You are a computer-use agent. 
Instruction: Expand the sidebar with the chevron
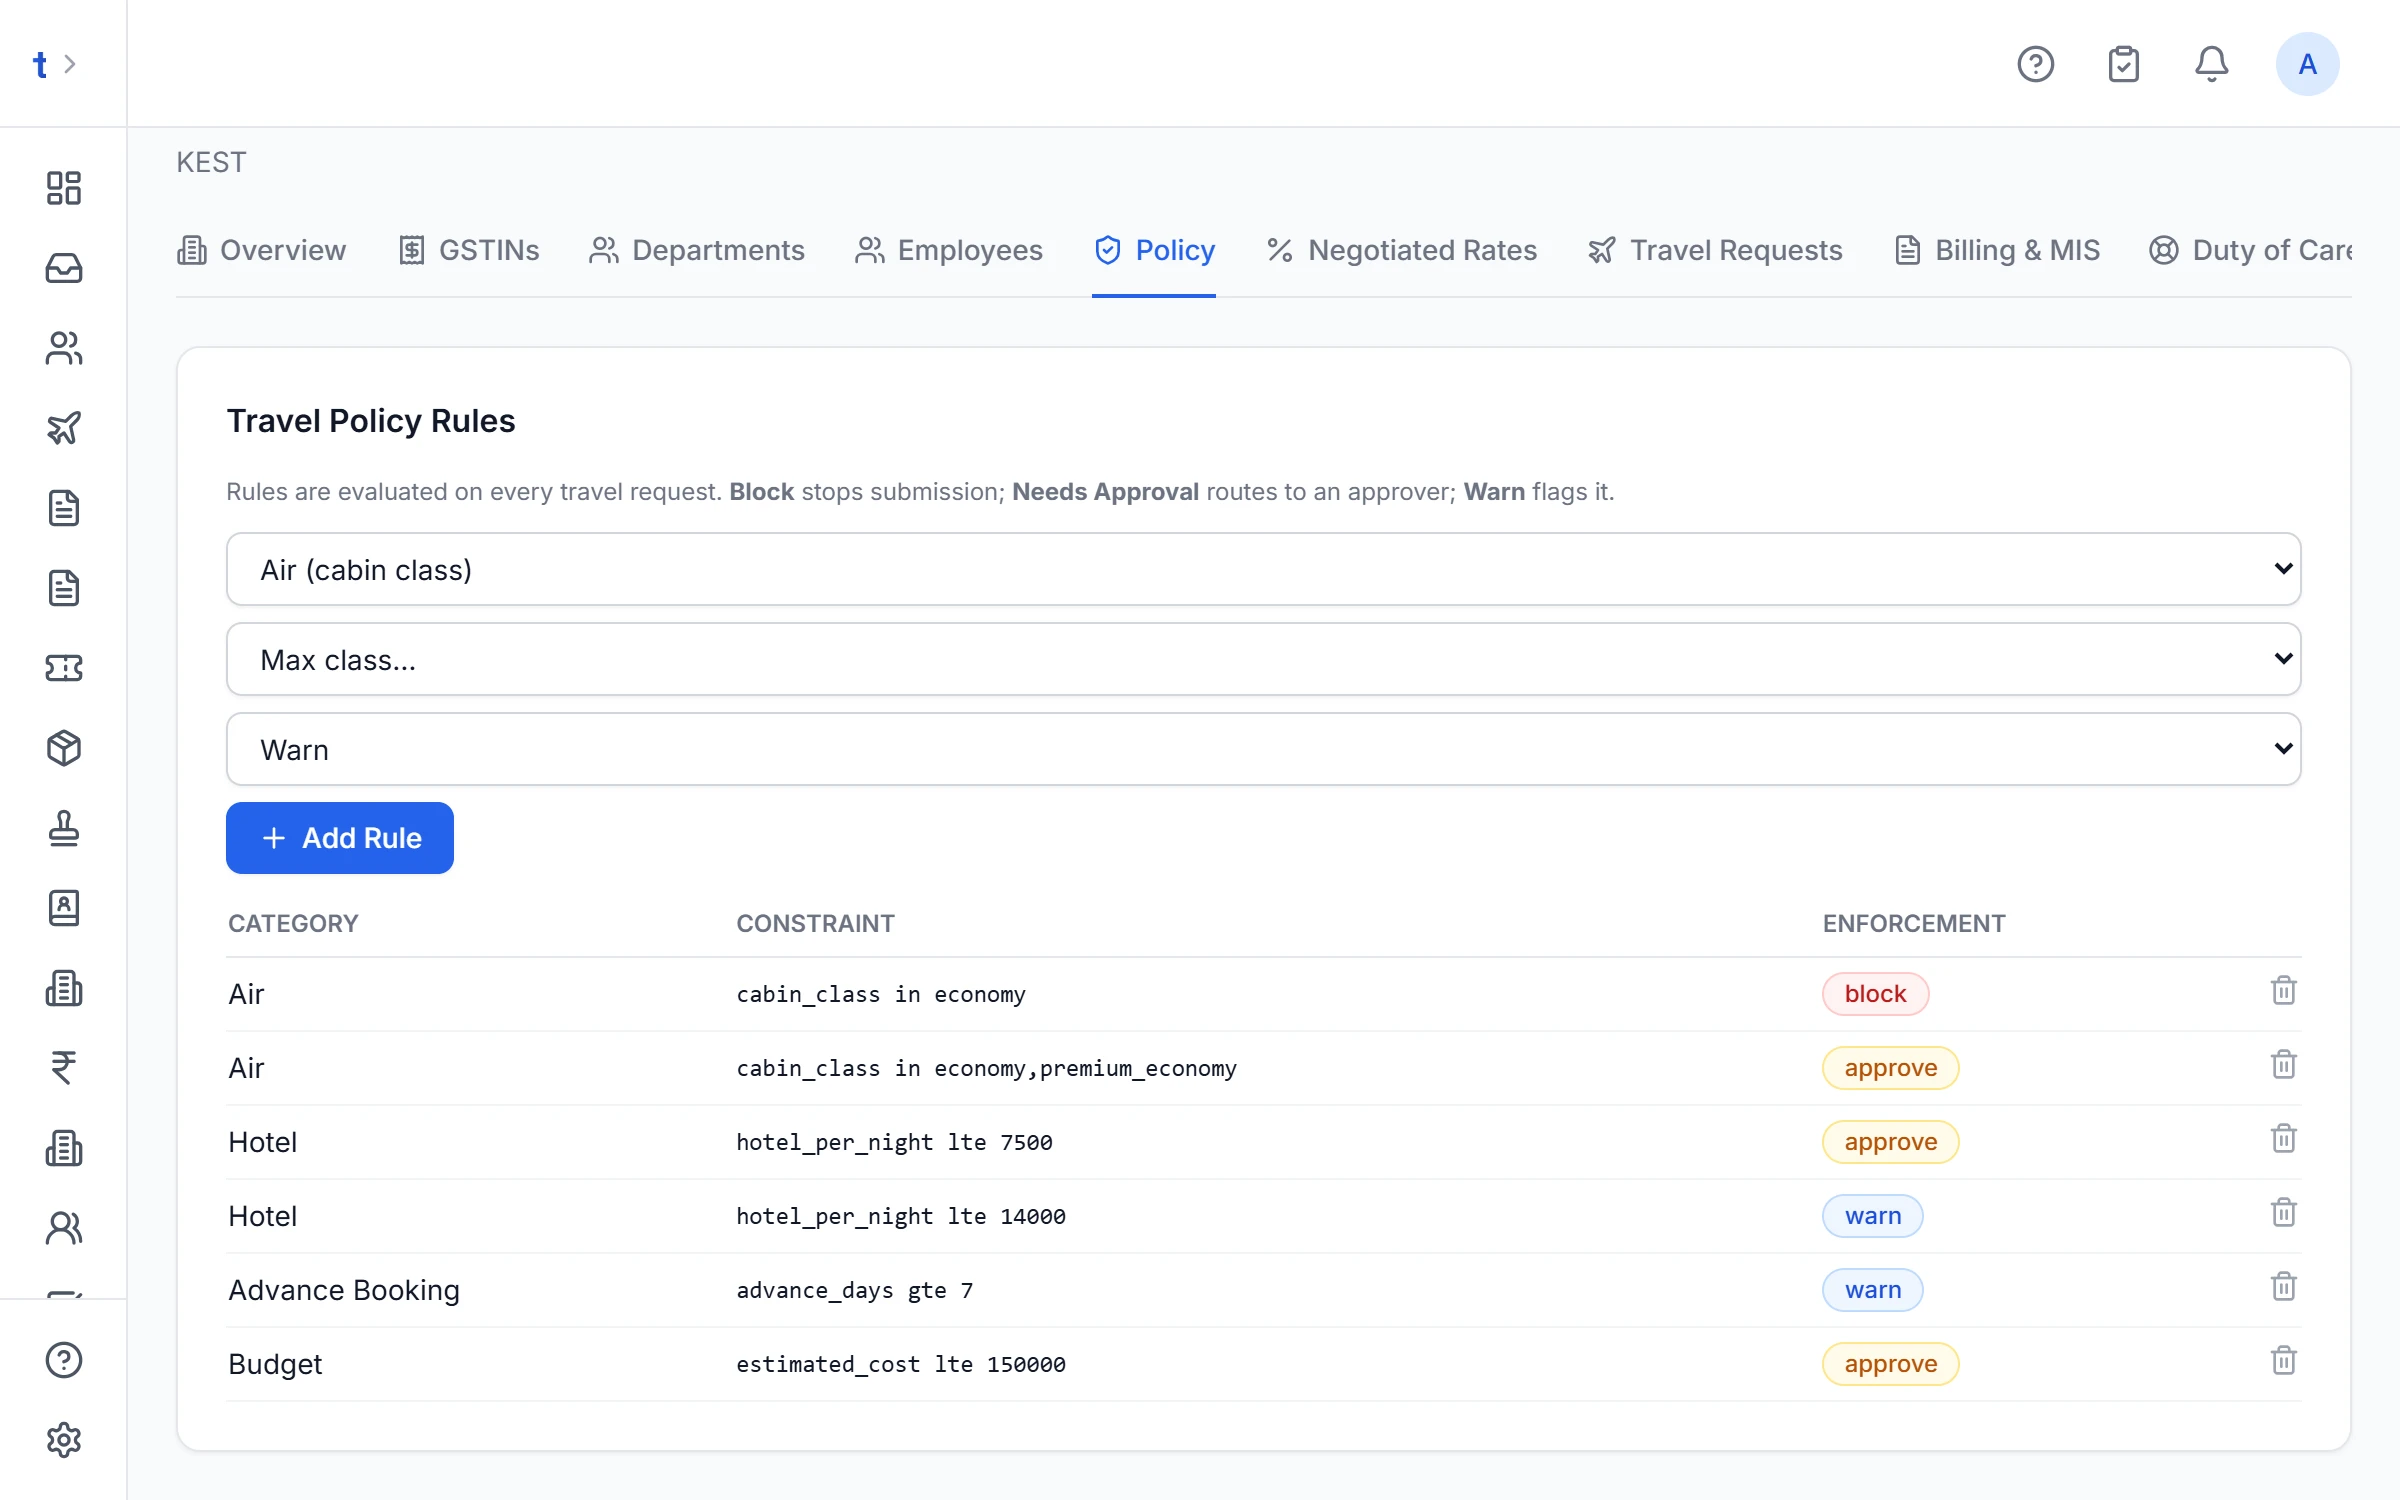(x=70, y=64)
